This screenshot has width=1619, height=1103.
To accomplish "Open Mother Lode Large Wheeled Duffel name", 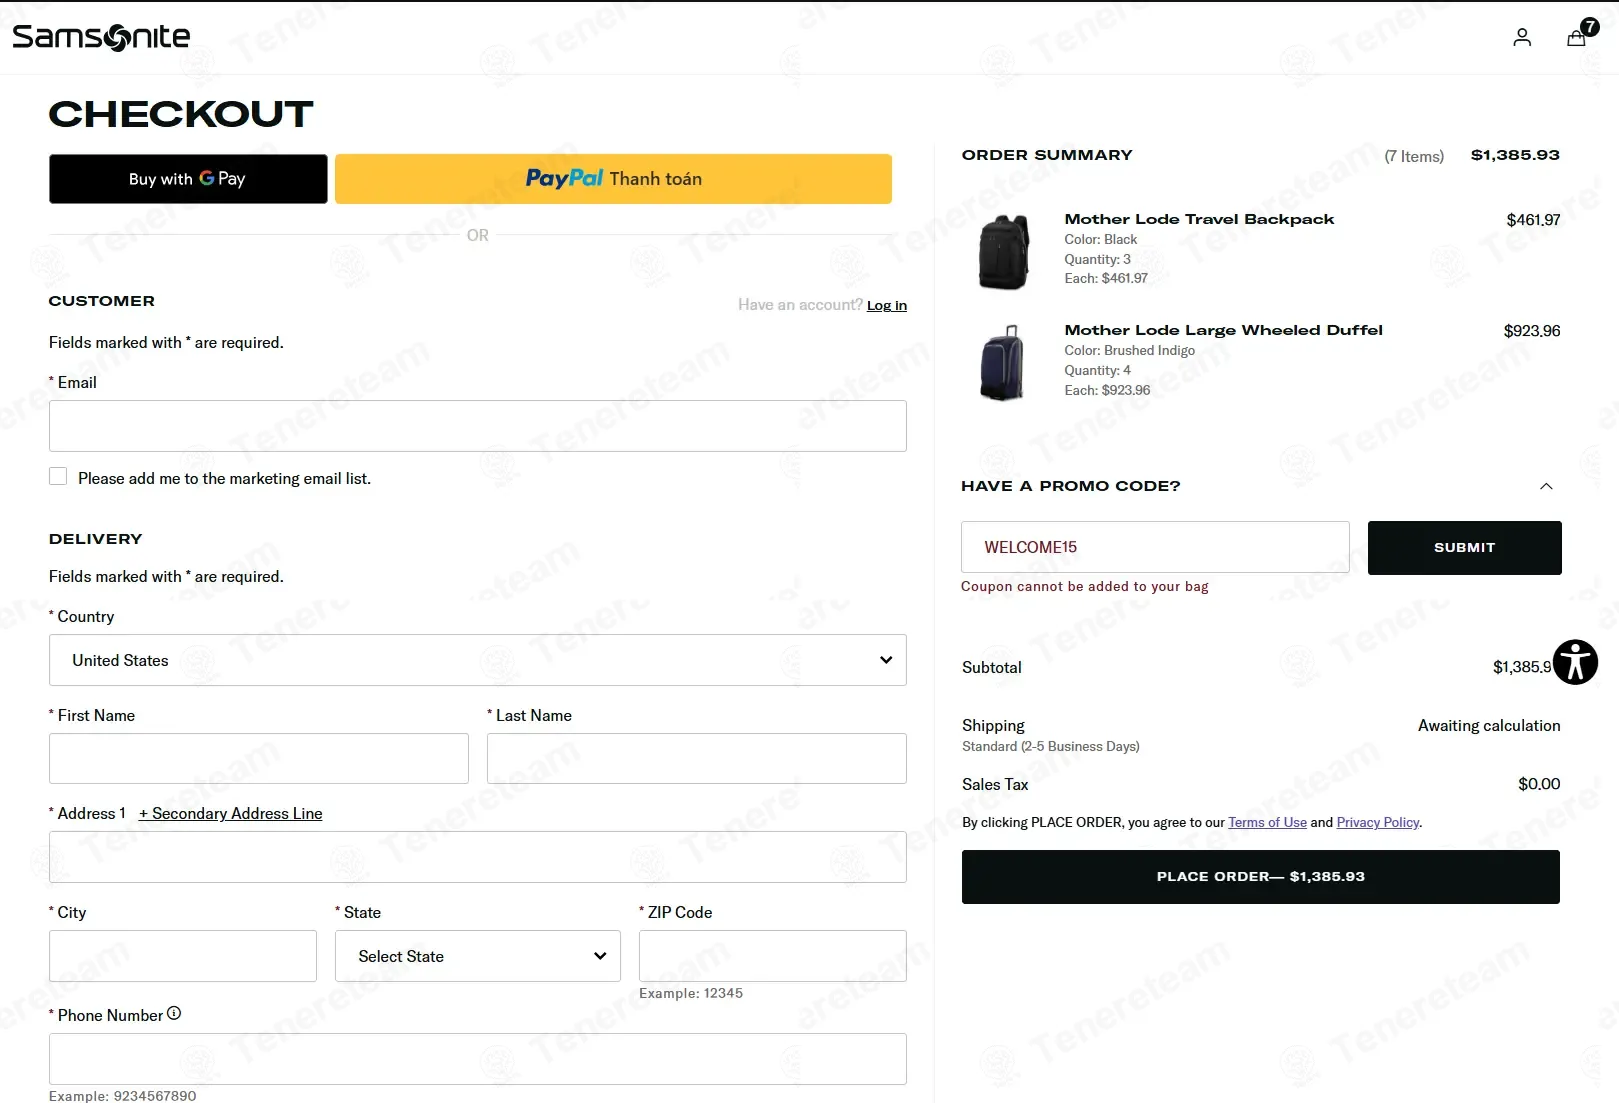I will [1223, 330].
